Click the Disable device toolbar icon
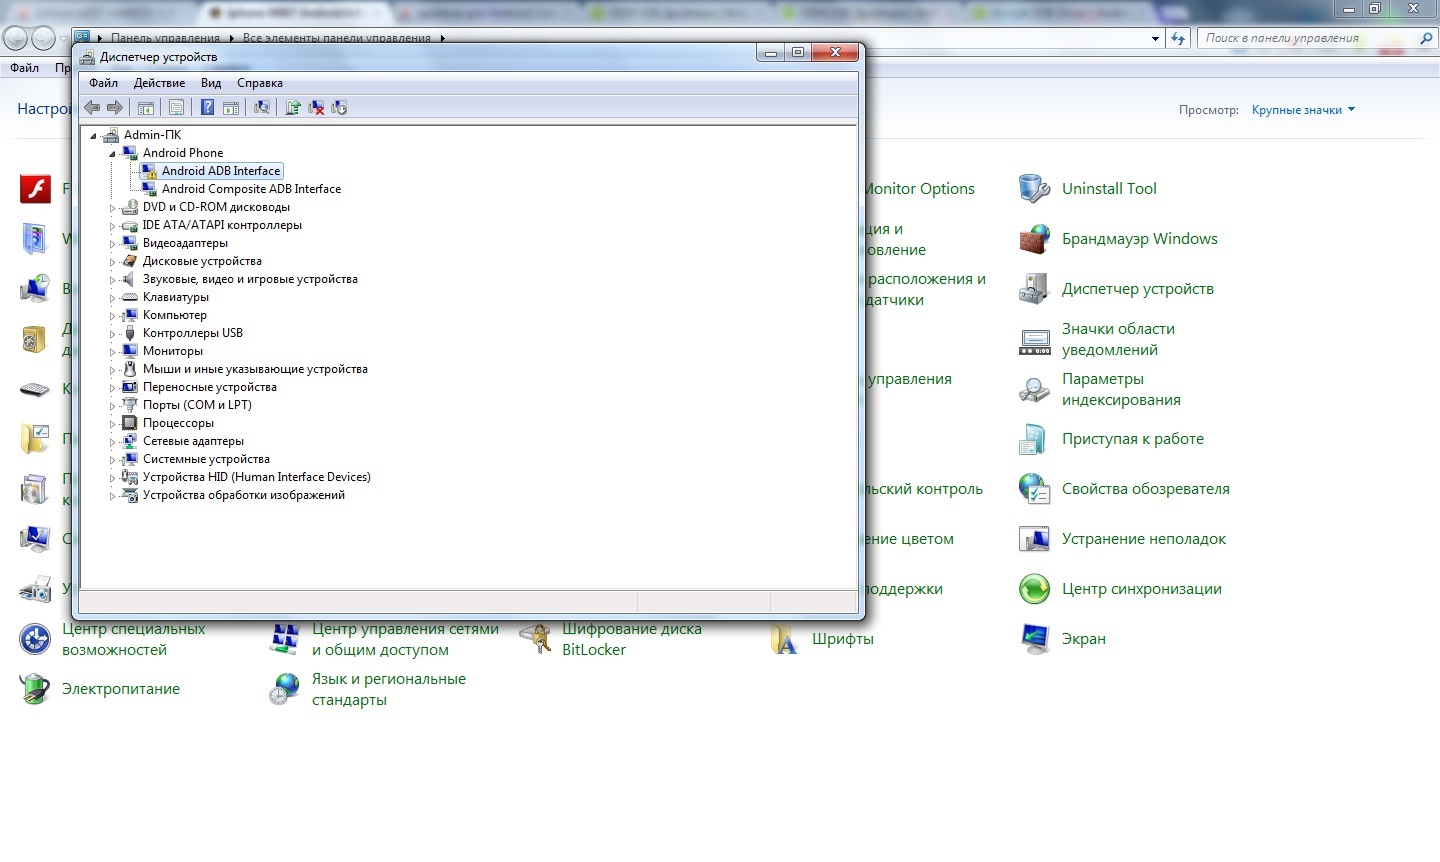The height and width of the screenshot is (862, 1440). (x=339, y=108)
